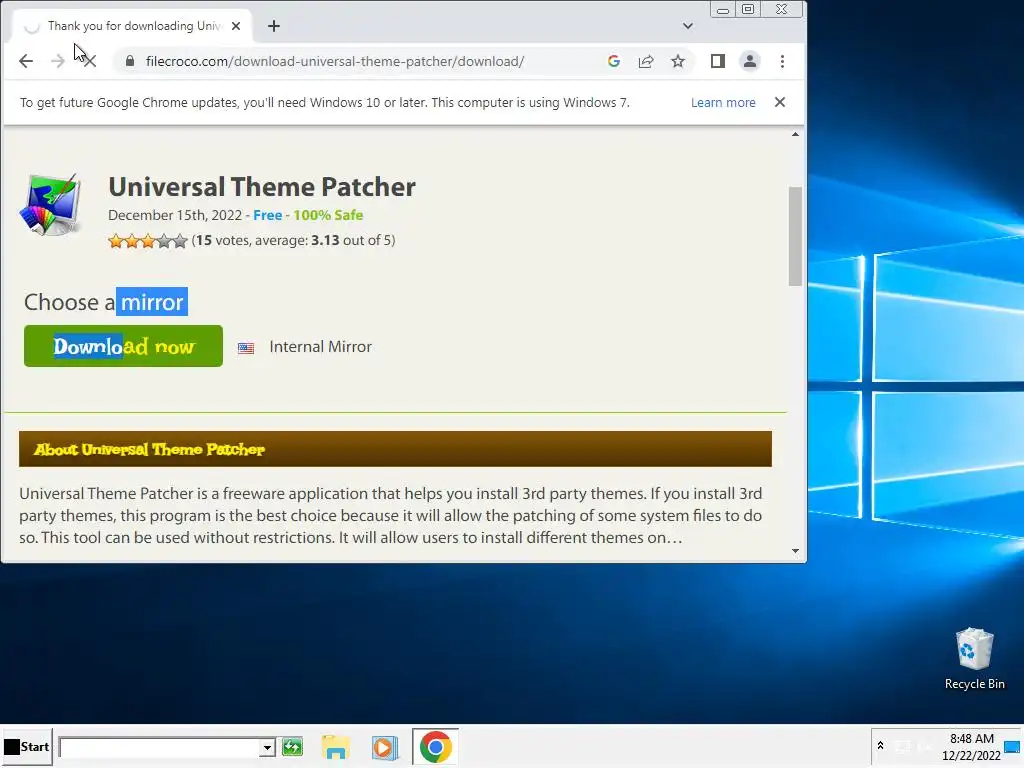Click the 'Free' label
This screenshot has width=1024, height=768.
pyautogui.click(x=268, y=215)
